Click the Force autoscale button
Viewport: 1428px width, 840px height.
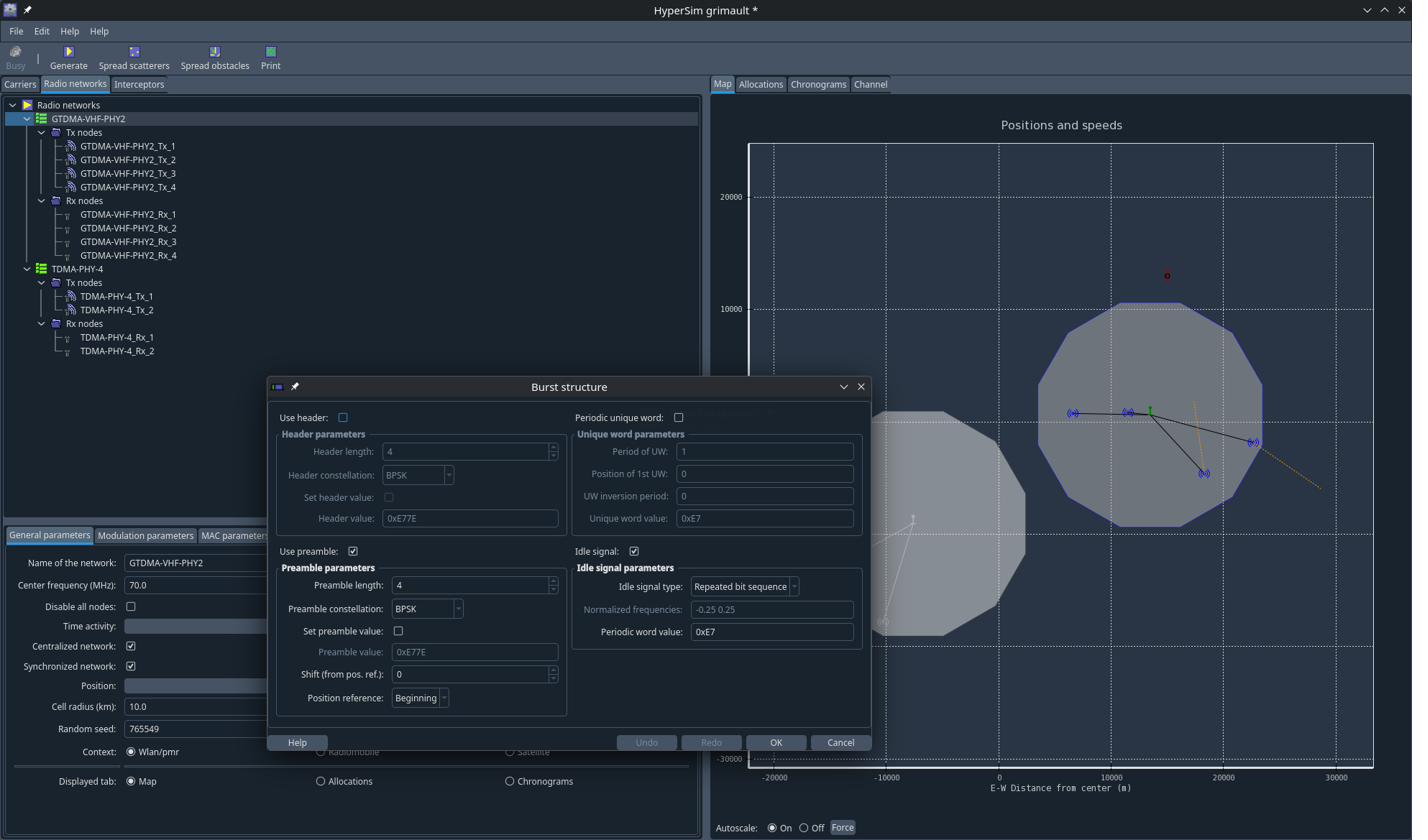[843, 828]
